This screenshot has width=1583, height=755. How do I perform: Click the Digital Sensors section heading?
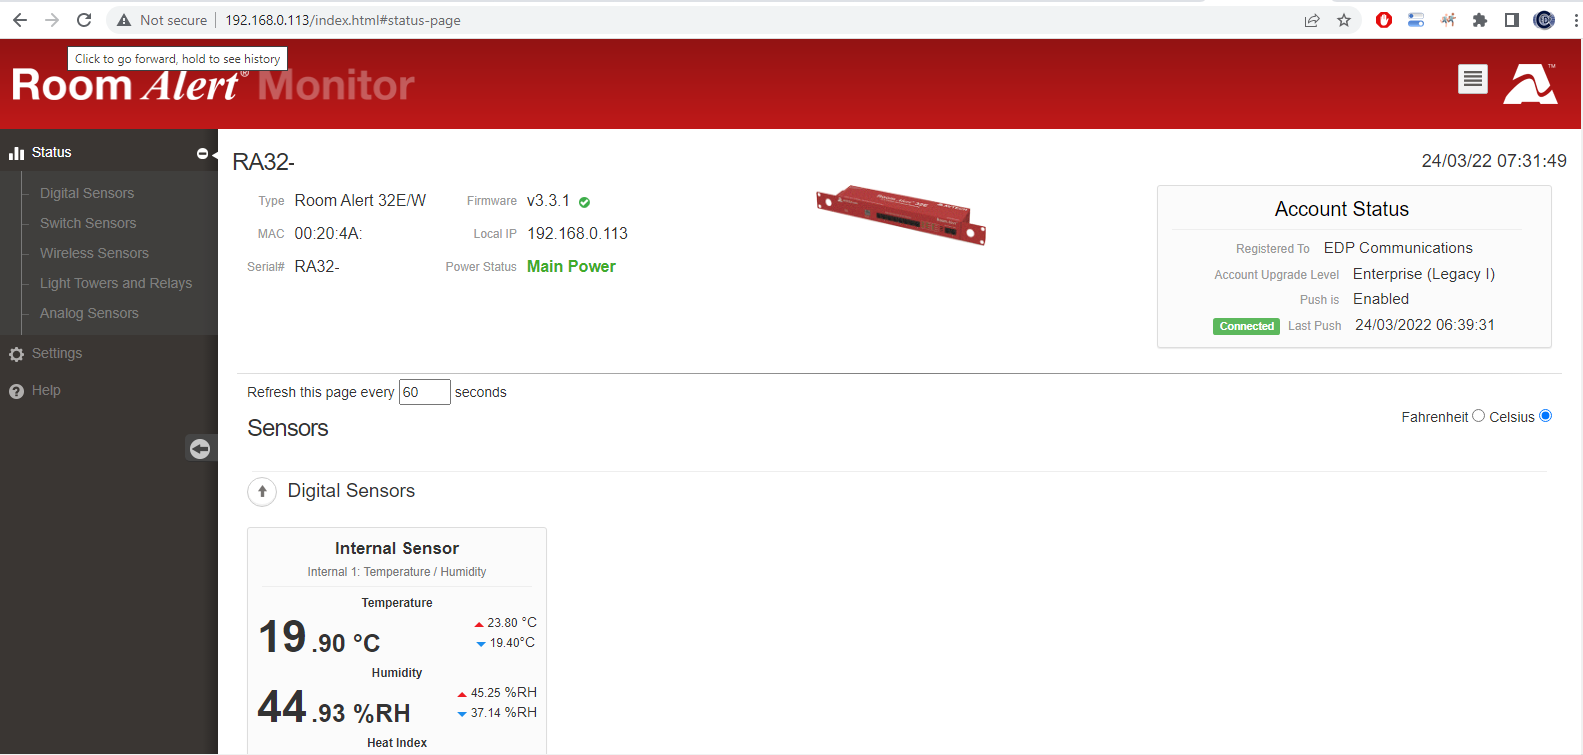pos(351,491)
